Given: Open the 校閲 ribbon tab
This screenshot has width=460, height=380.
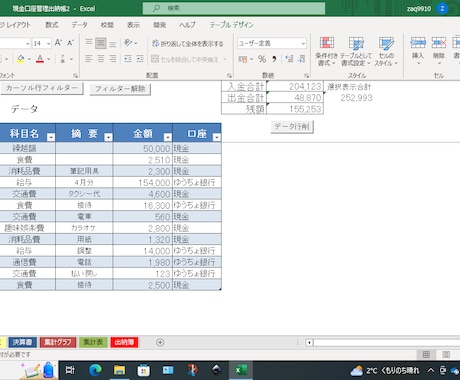Looking at the screenshot, I should point(107,25).
